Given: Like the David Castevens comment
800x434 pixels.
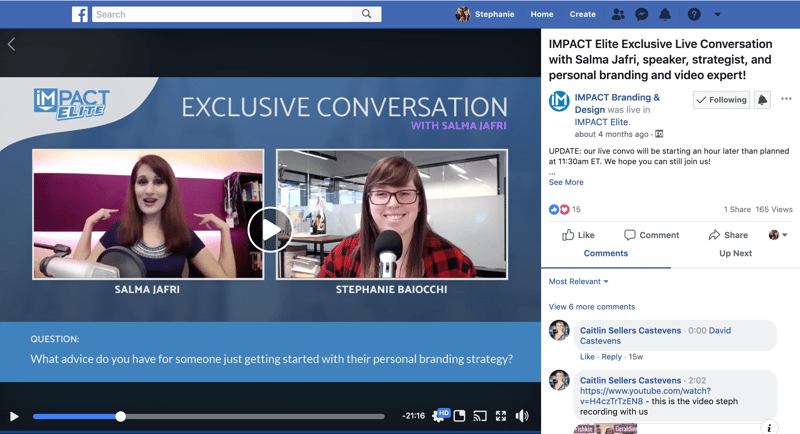Looking at the screenshot, I should click(587, 357).
